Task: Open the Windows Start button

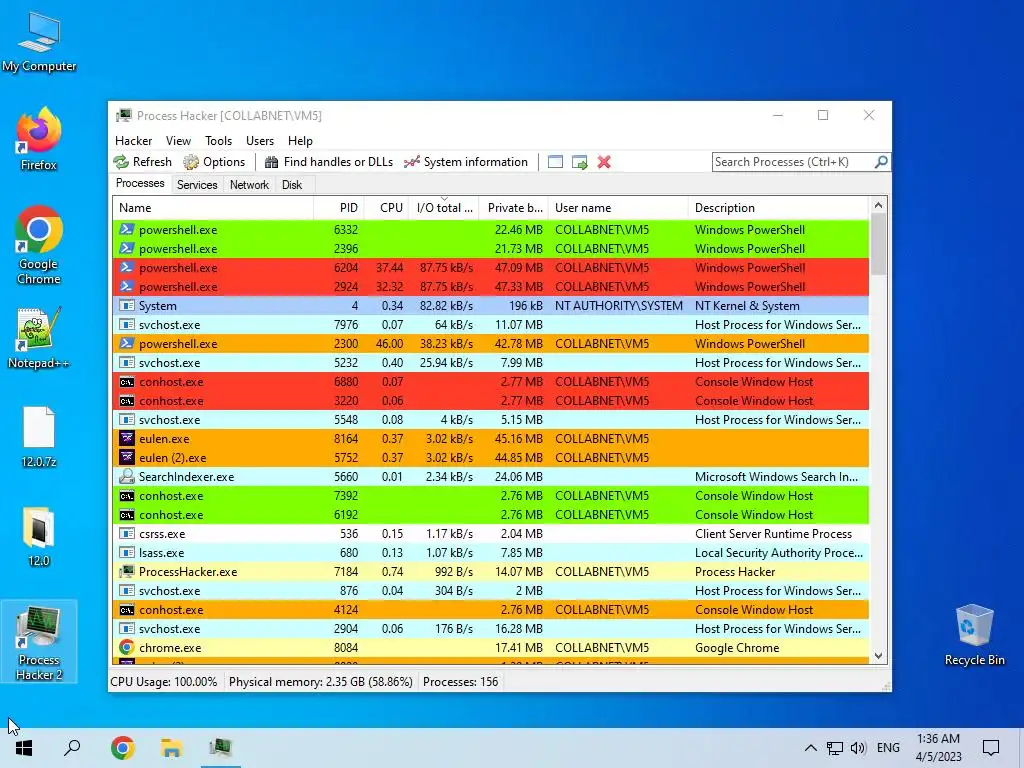Action: [x=24, y=748]
